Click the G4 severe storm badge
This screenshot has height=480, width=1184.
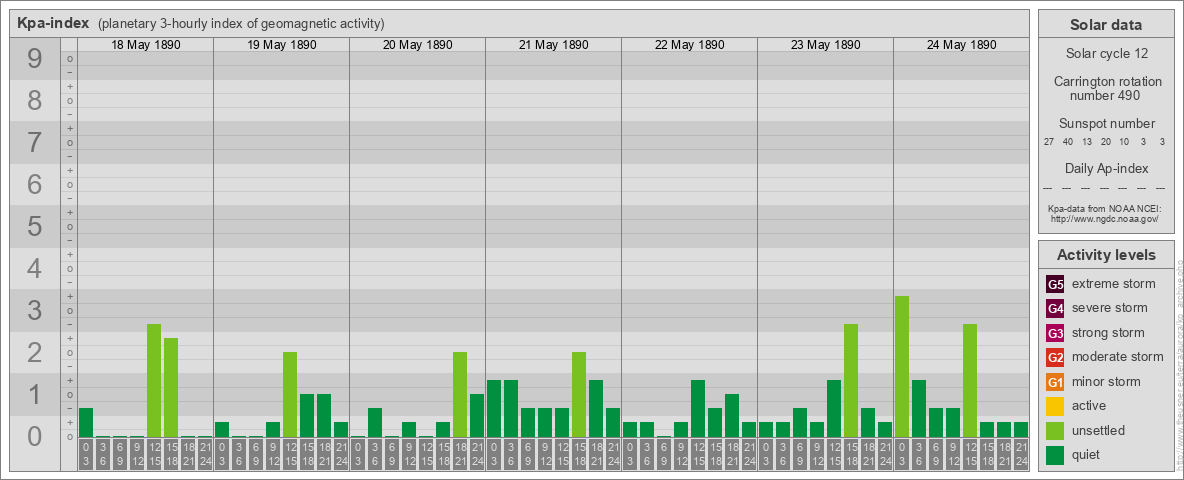tap(1055, 308)
